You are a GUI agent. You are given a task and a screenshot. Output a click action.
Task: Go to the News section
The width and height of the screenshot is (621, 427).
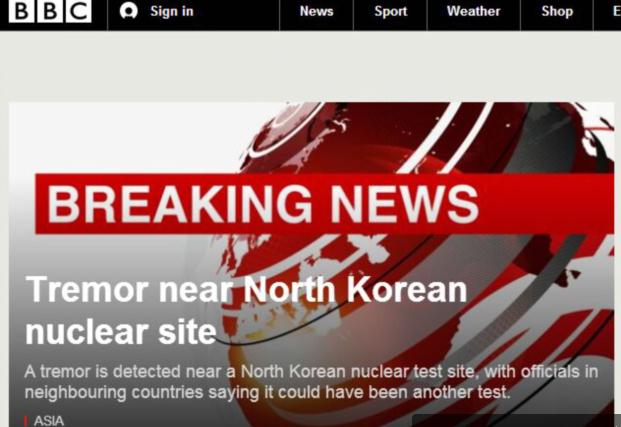316,11
